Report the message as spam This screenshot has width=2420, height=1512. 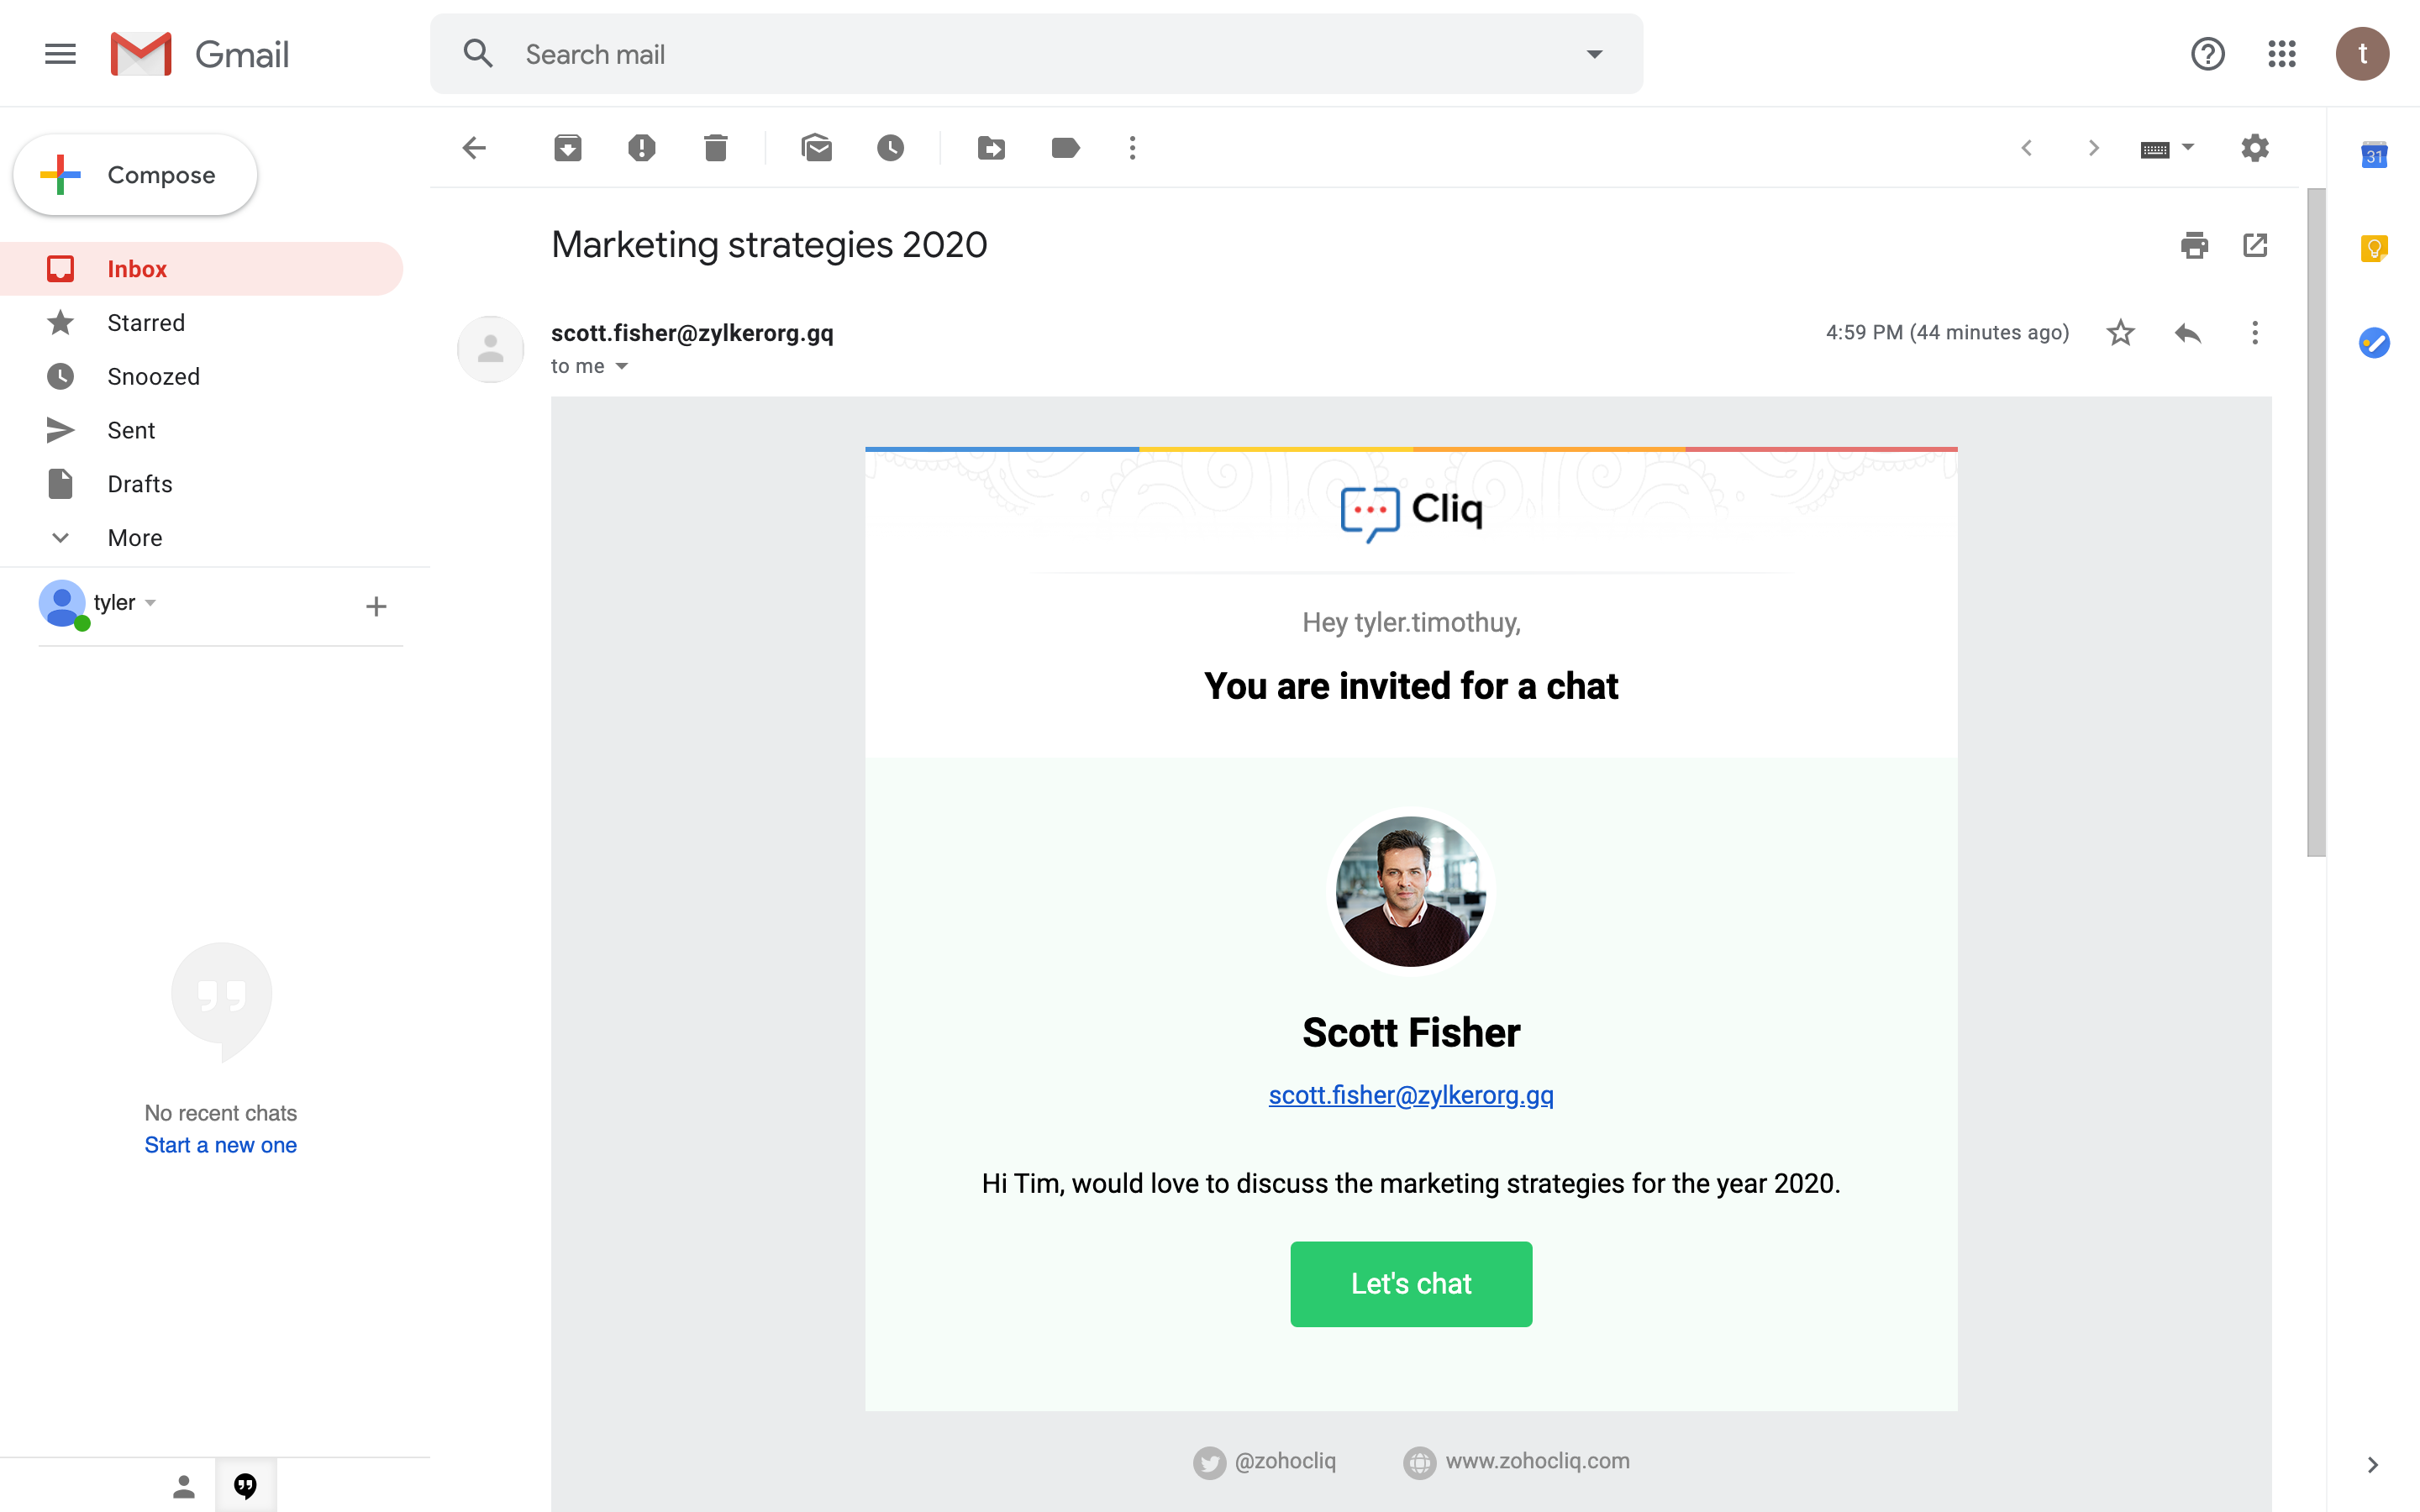pyautogui.click(x=642, y=148)
